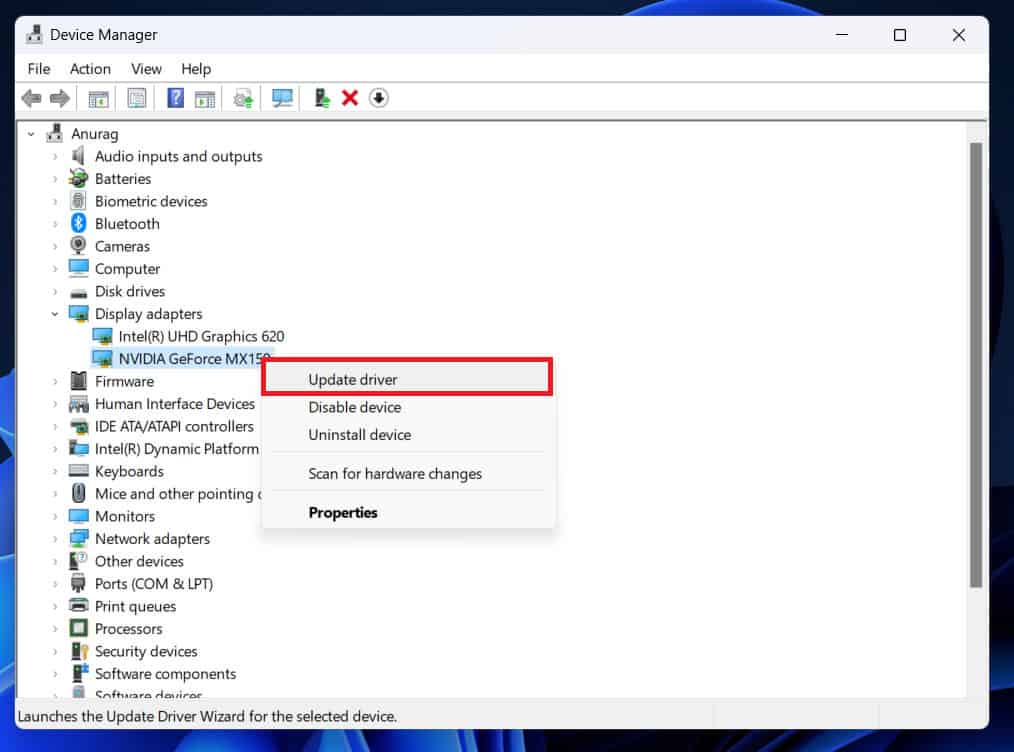1014x752 pixels.
Task: Open Properties from the context menu
Action: (x=407, y=512)
